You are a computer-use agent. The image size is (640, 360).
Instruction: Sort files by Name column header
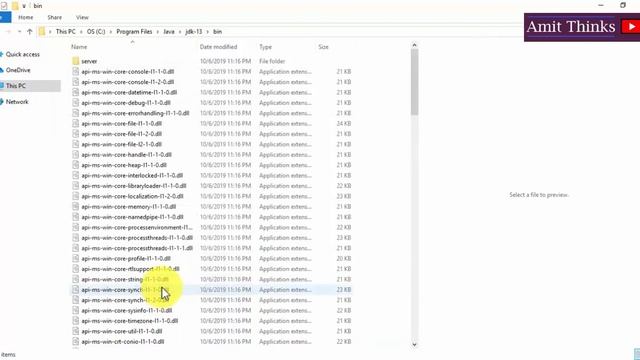[79, 47]
